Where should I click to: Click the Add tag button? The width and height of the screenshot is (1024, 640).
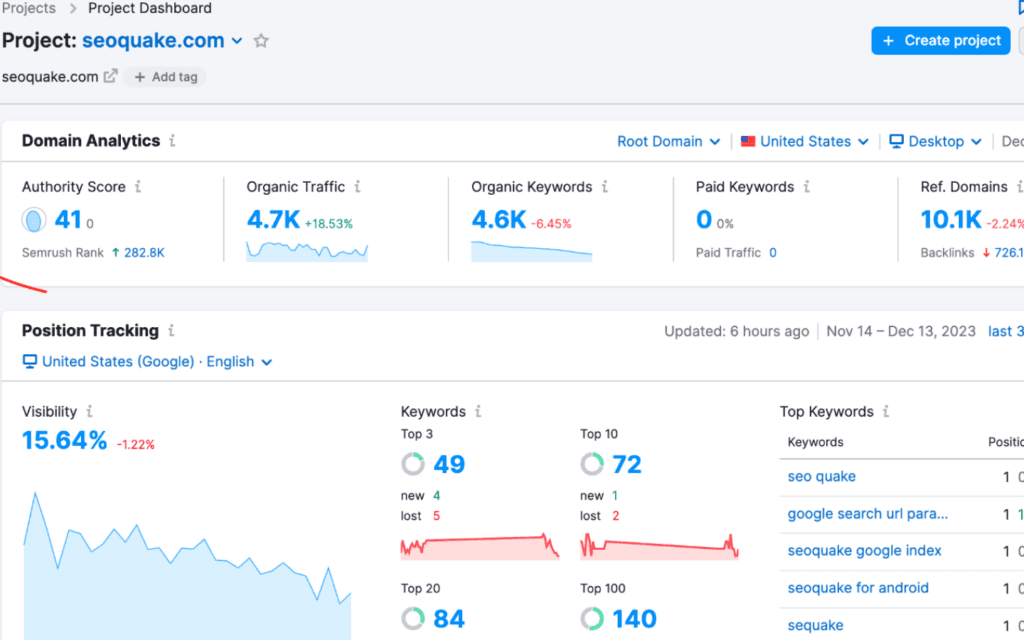165,77
